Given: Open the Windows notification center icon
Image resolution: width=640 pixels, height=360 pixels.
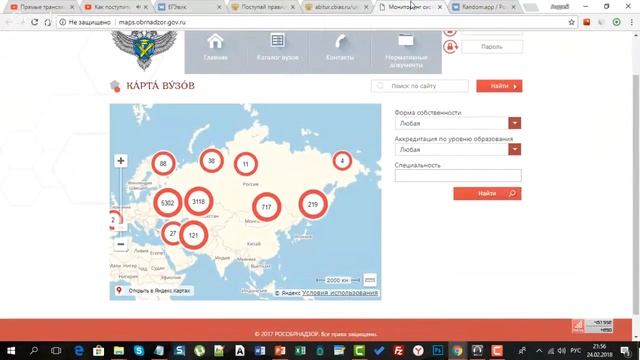Looking at the screenshot, I should click(x=625, y=351).
